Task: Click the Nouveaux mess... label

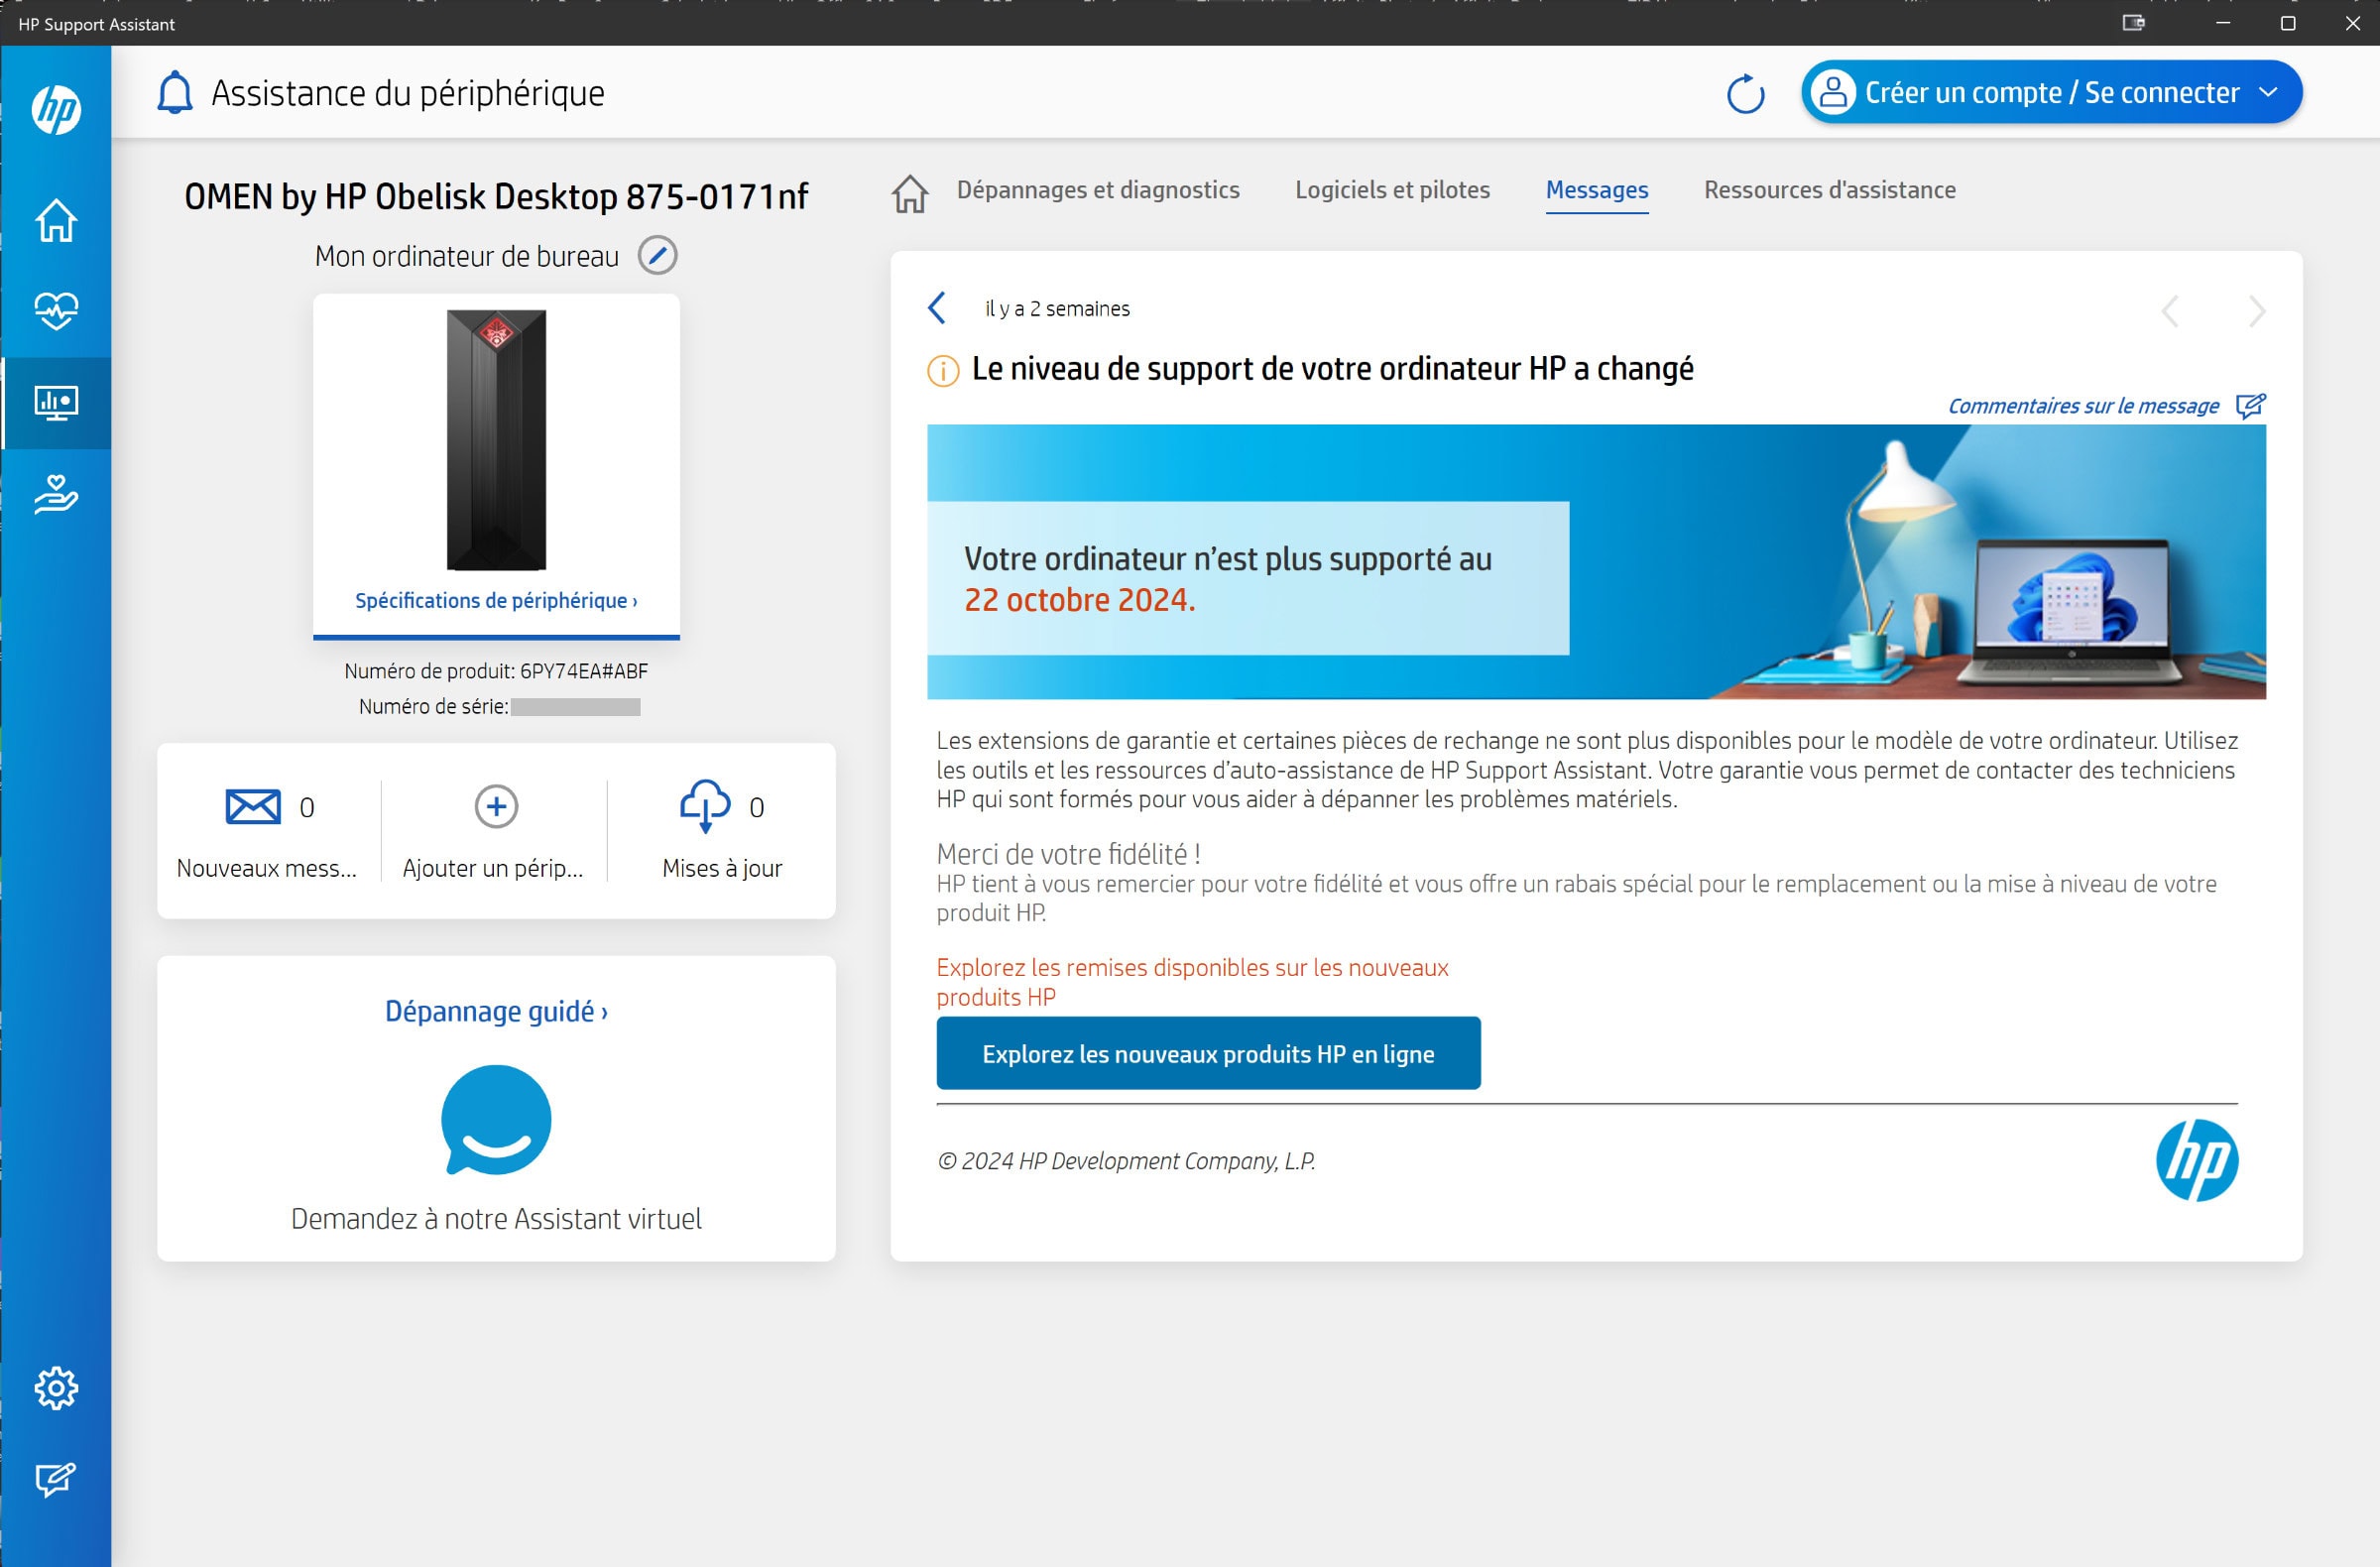Action: 266,868
